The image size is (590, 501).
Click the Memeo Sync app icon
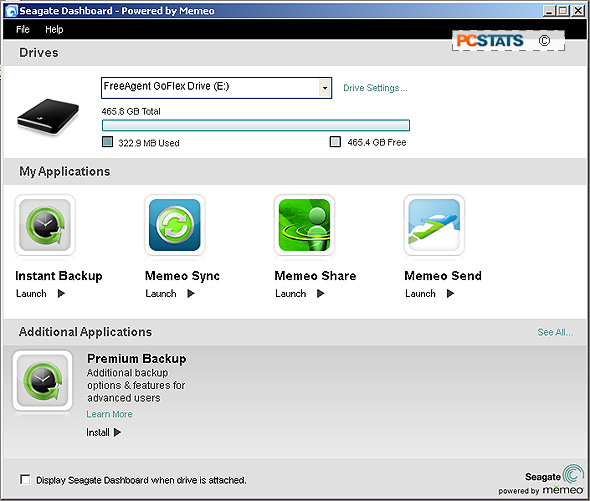(175, 225)
